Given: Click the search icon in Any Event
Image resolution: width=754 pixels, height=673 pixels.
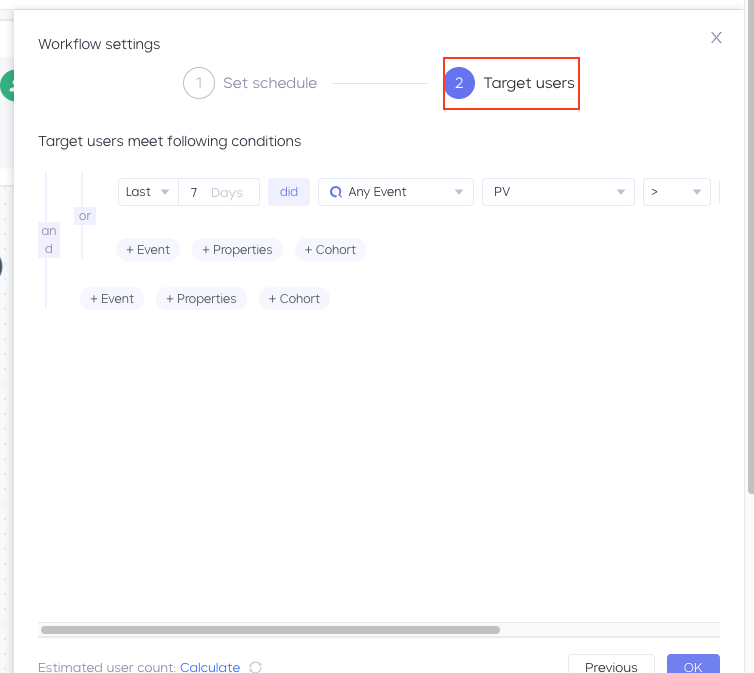Looking at the screenshot, I should [336, 192].
